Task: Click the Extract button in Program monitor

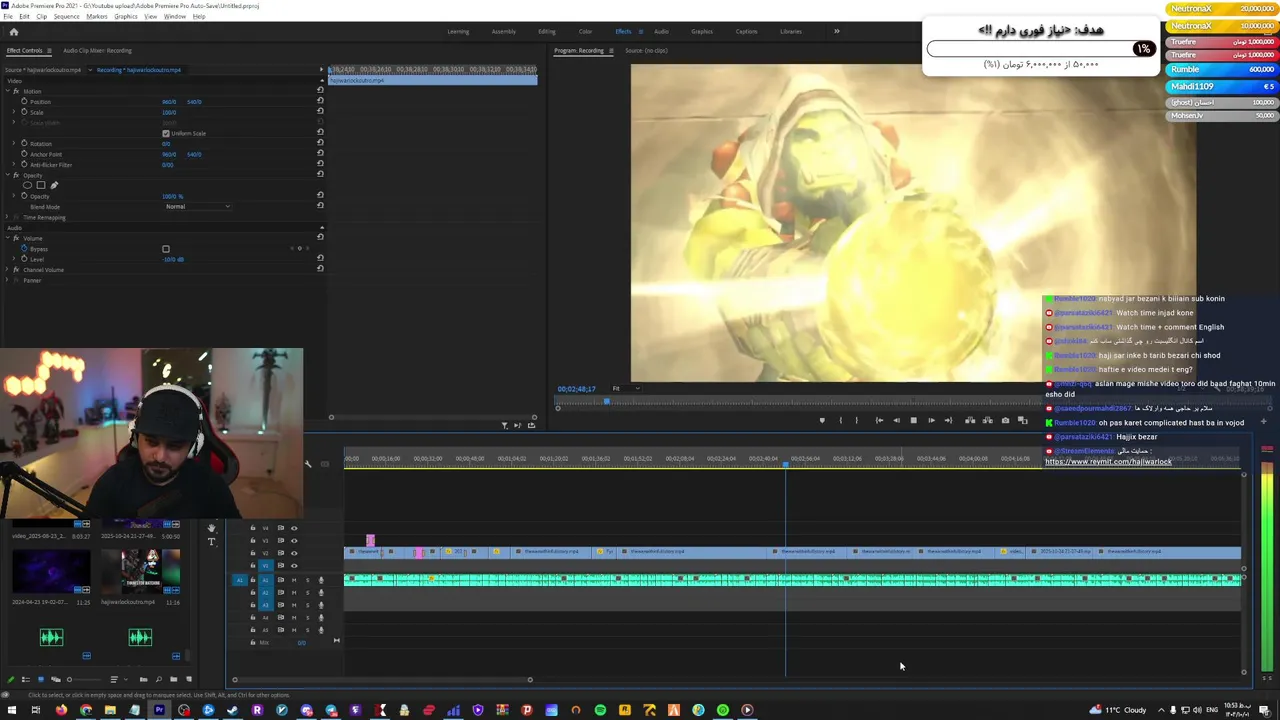Action: (x=987, y=420)
